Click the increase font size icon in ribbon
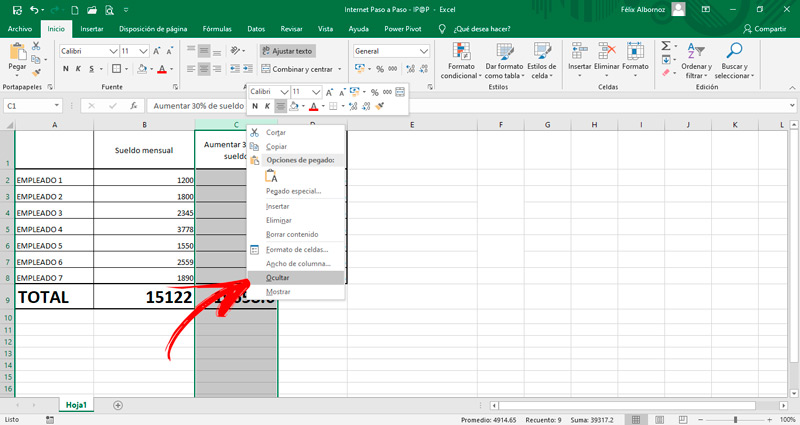Screen dimensions: 800x425 point(157,51)
